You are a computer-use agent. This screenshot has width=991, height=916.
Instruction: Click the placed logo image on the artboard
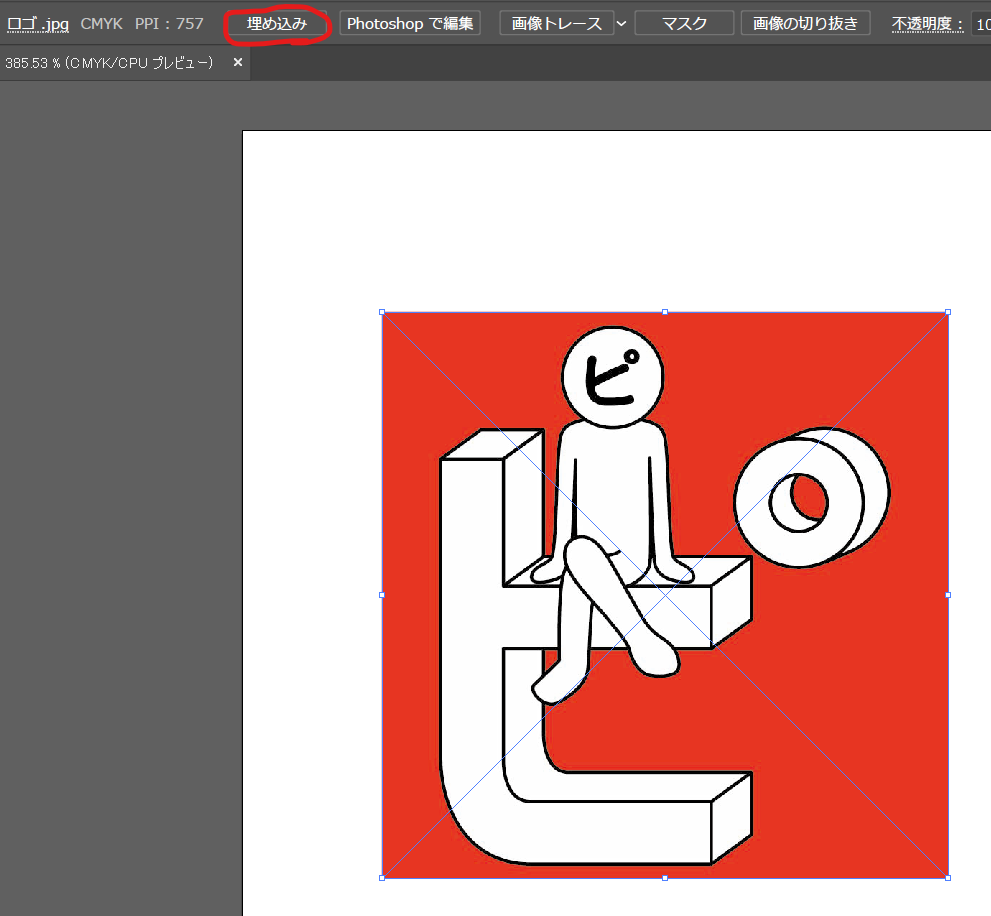[665, 595]
